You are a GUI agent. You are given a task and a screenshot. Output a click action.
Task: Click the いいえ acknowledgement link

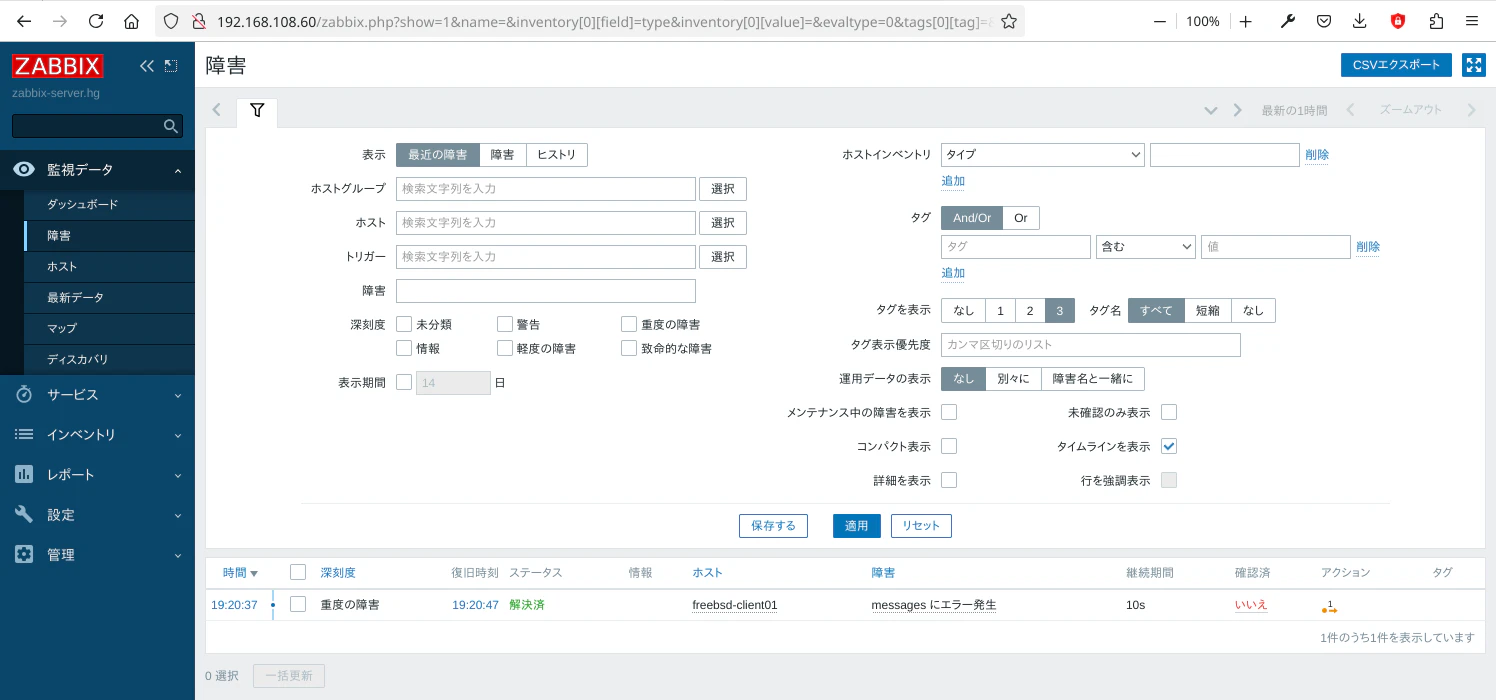click(x=1251, y=605)
